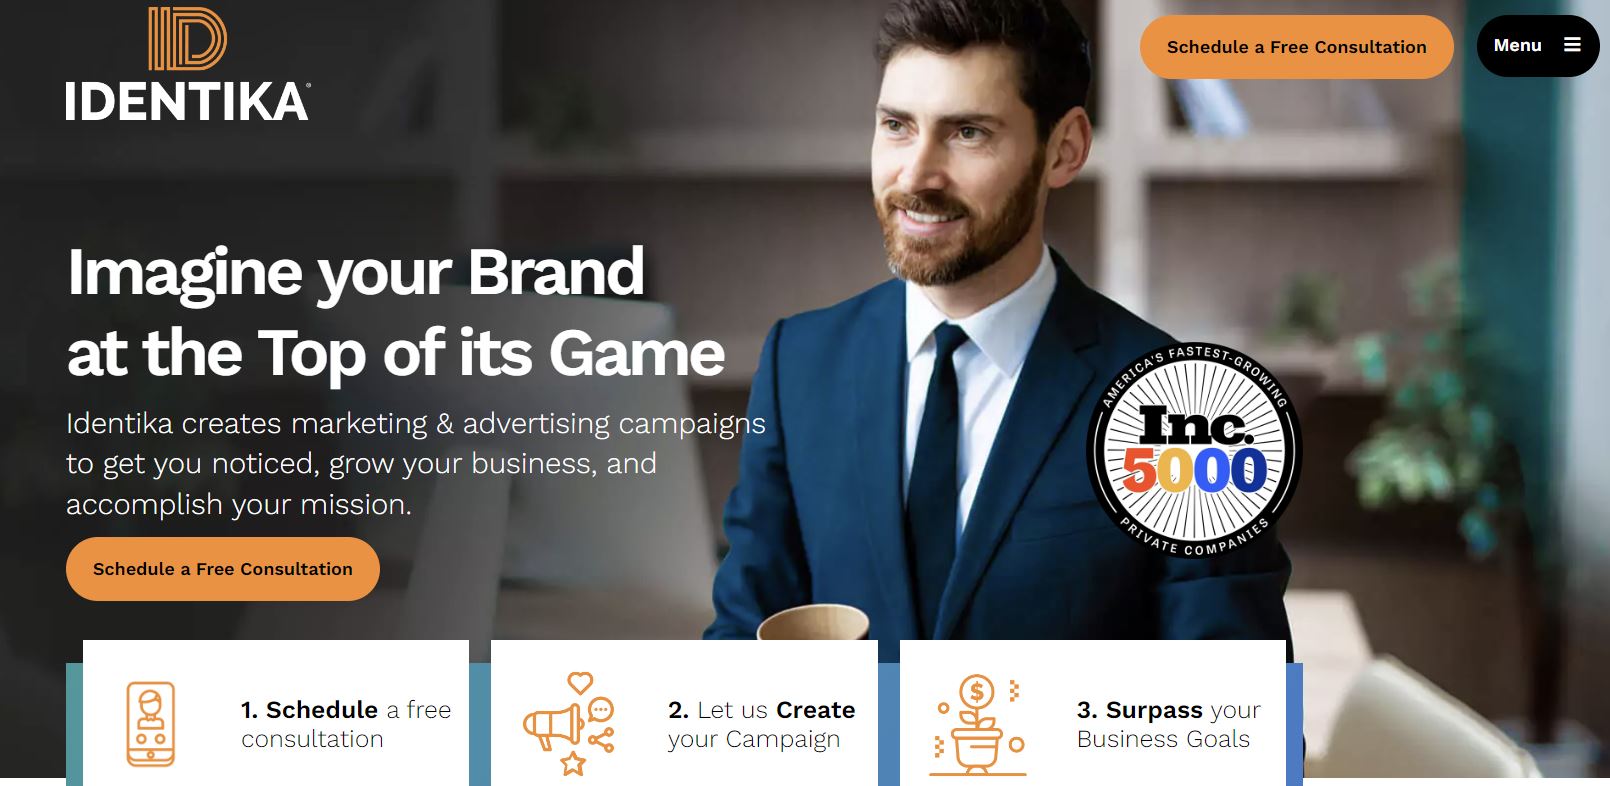Select the Schedule a free consultation text
This screenshot has height=786, width=1610.
click(346, 724)
